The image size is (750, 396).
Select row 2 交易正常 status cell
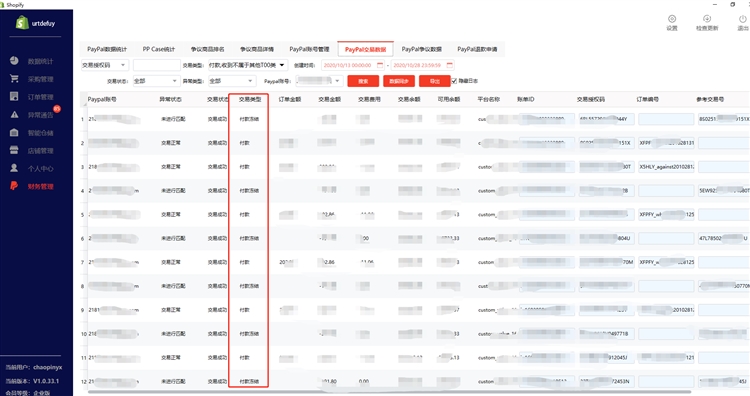click(x=171, y=143)
